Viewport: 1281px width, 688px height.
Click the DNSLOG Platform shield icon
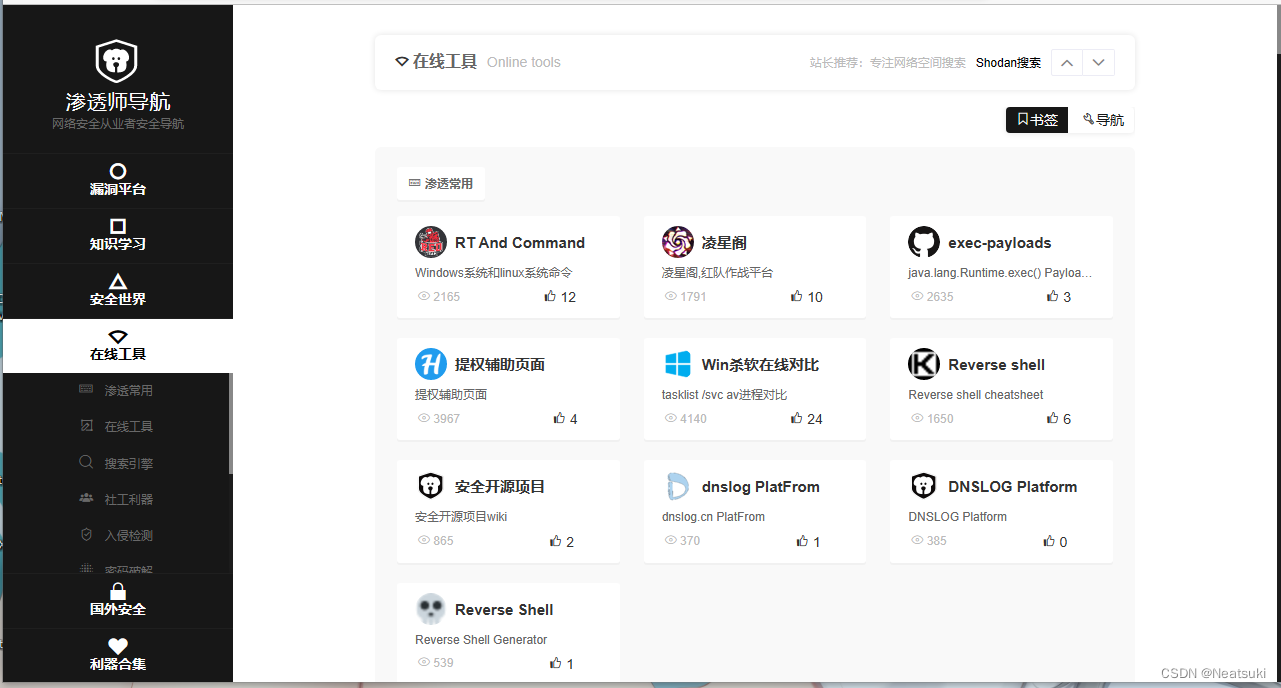click(x=923, y=486)
